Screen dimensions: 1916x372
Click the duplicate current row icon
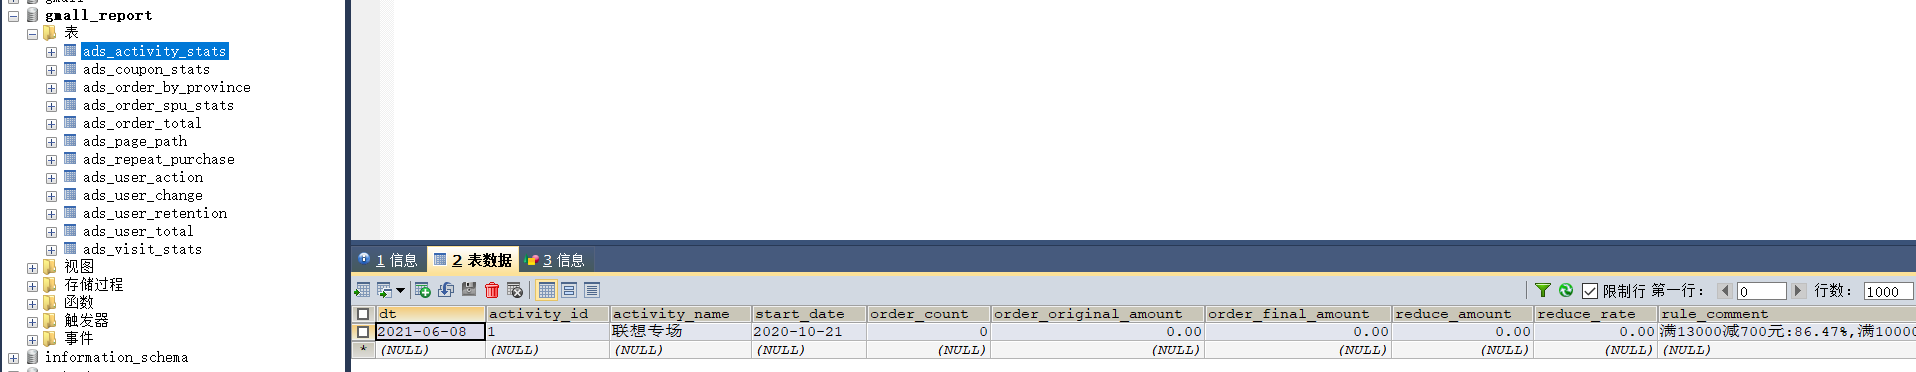click(x=446, y=290)
